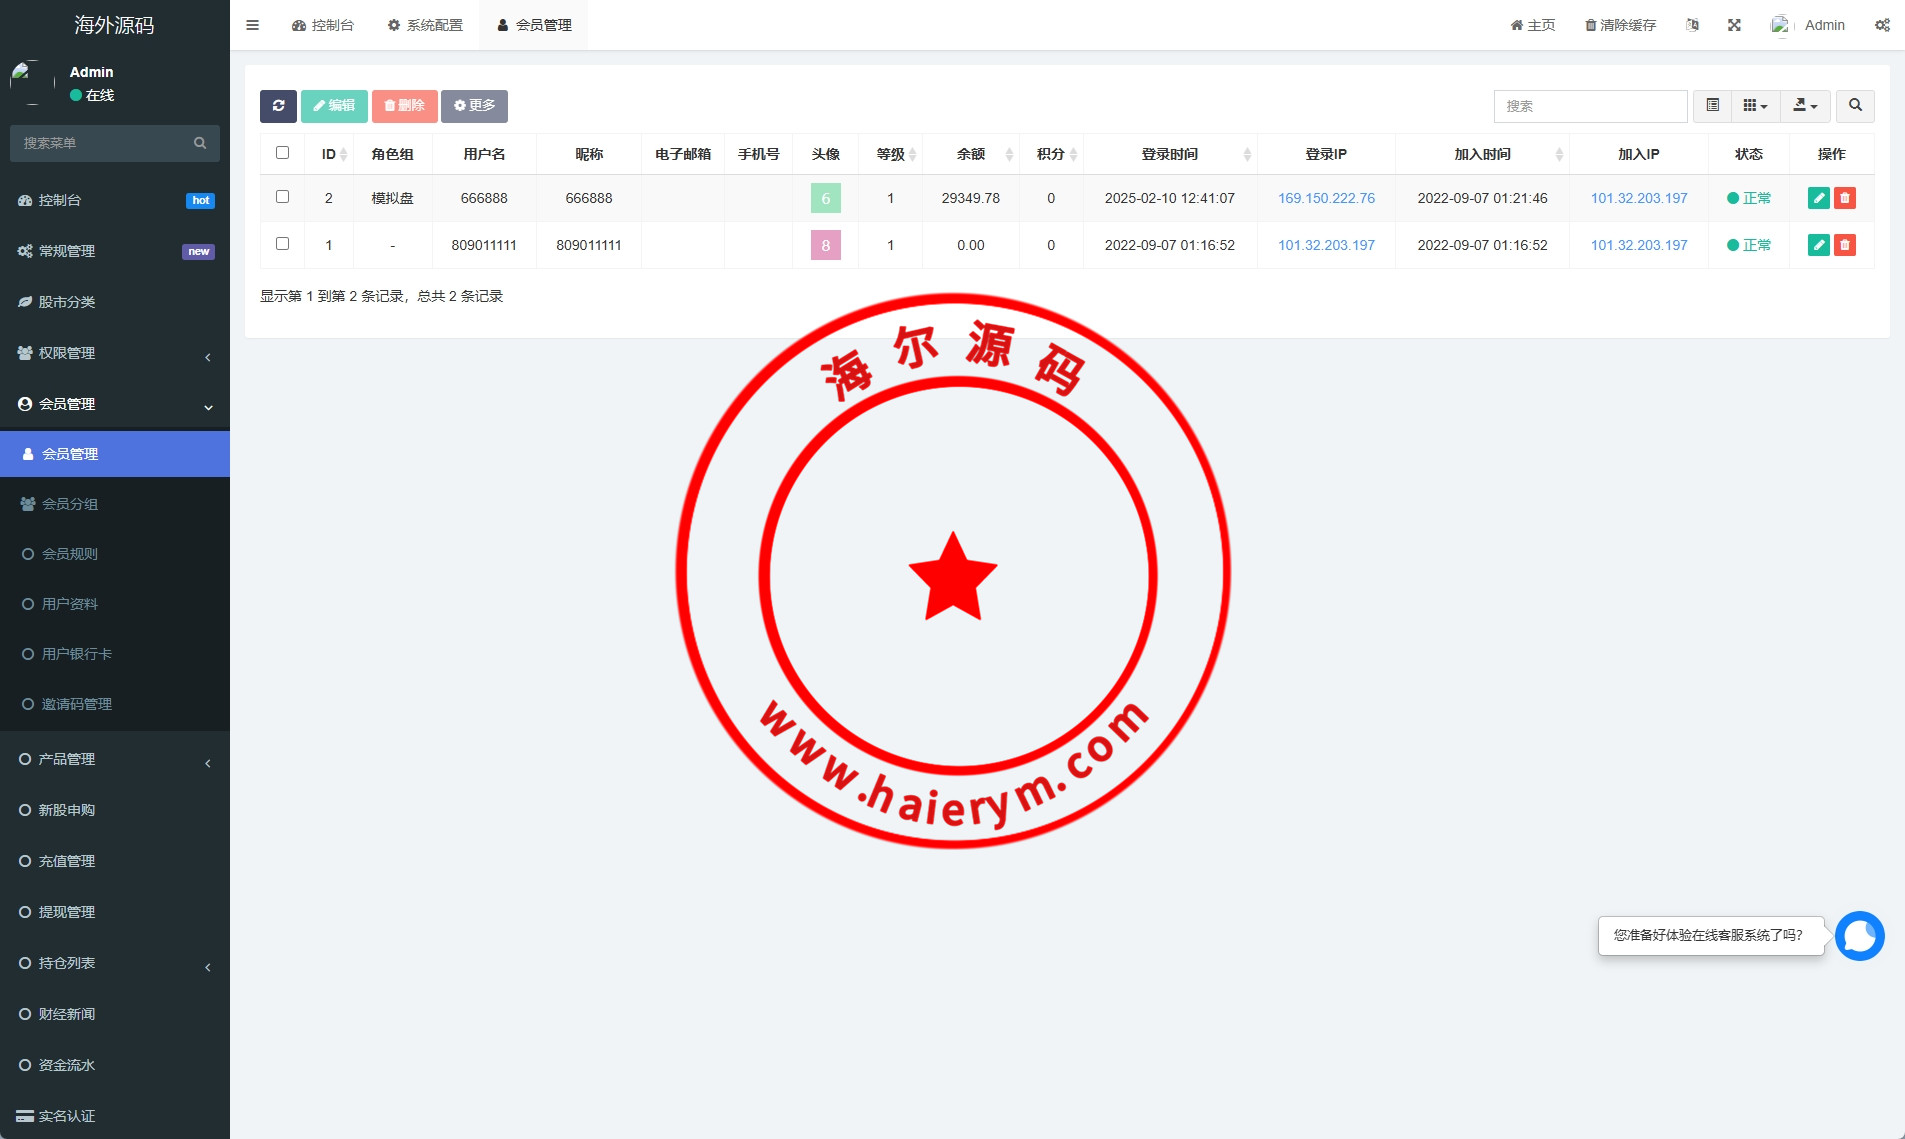
Task: Toggle fullscreen mode icon in top bar
Action: 1734,25
